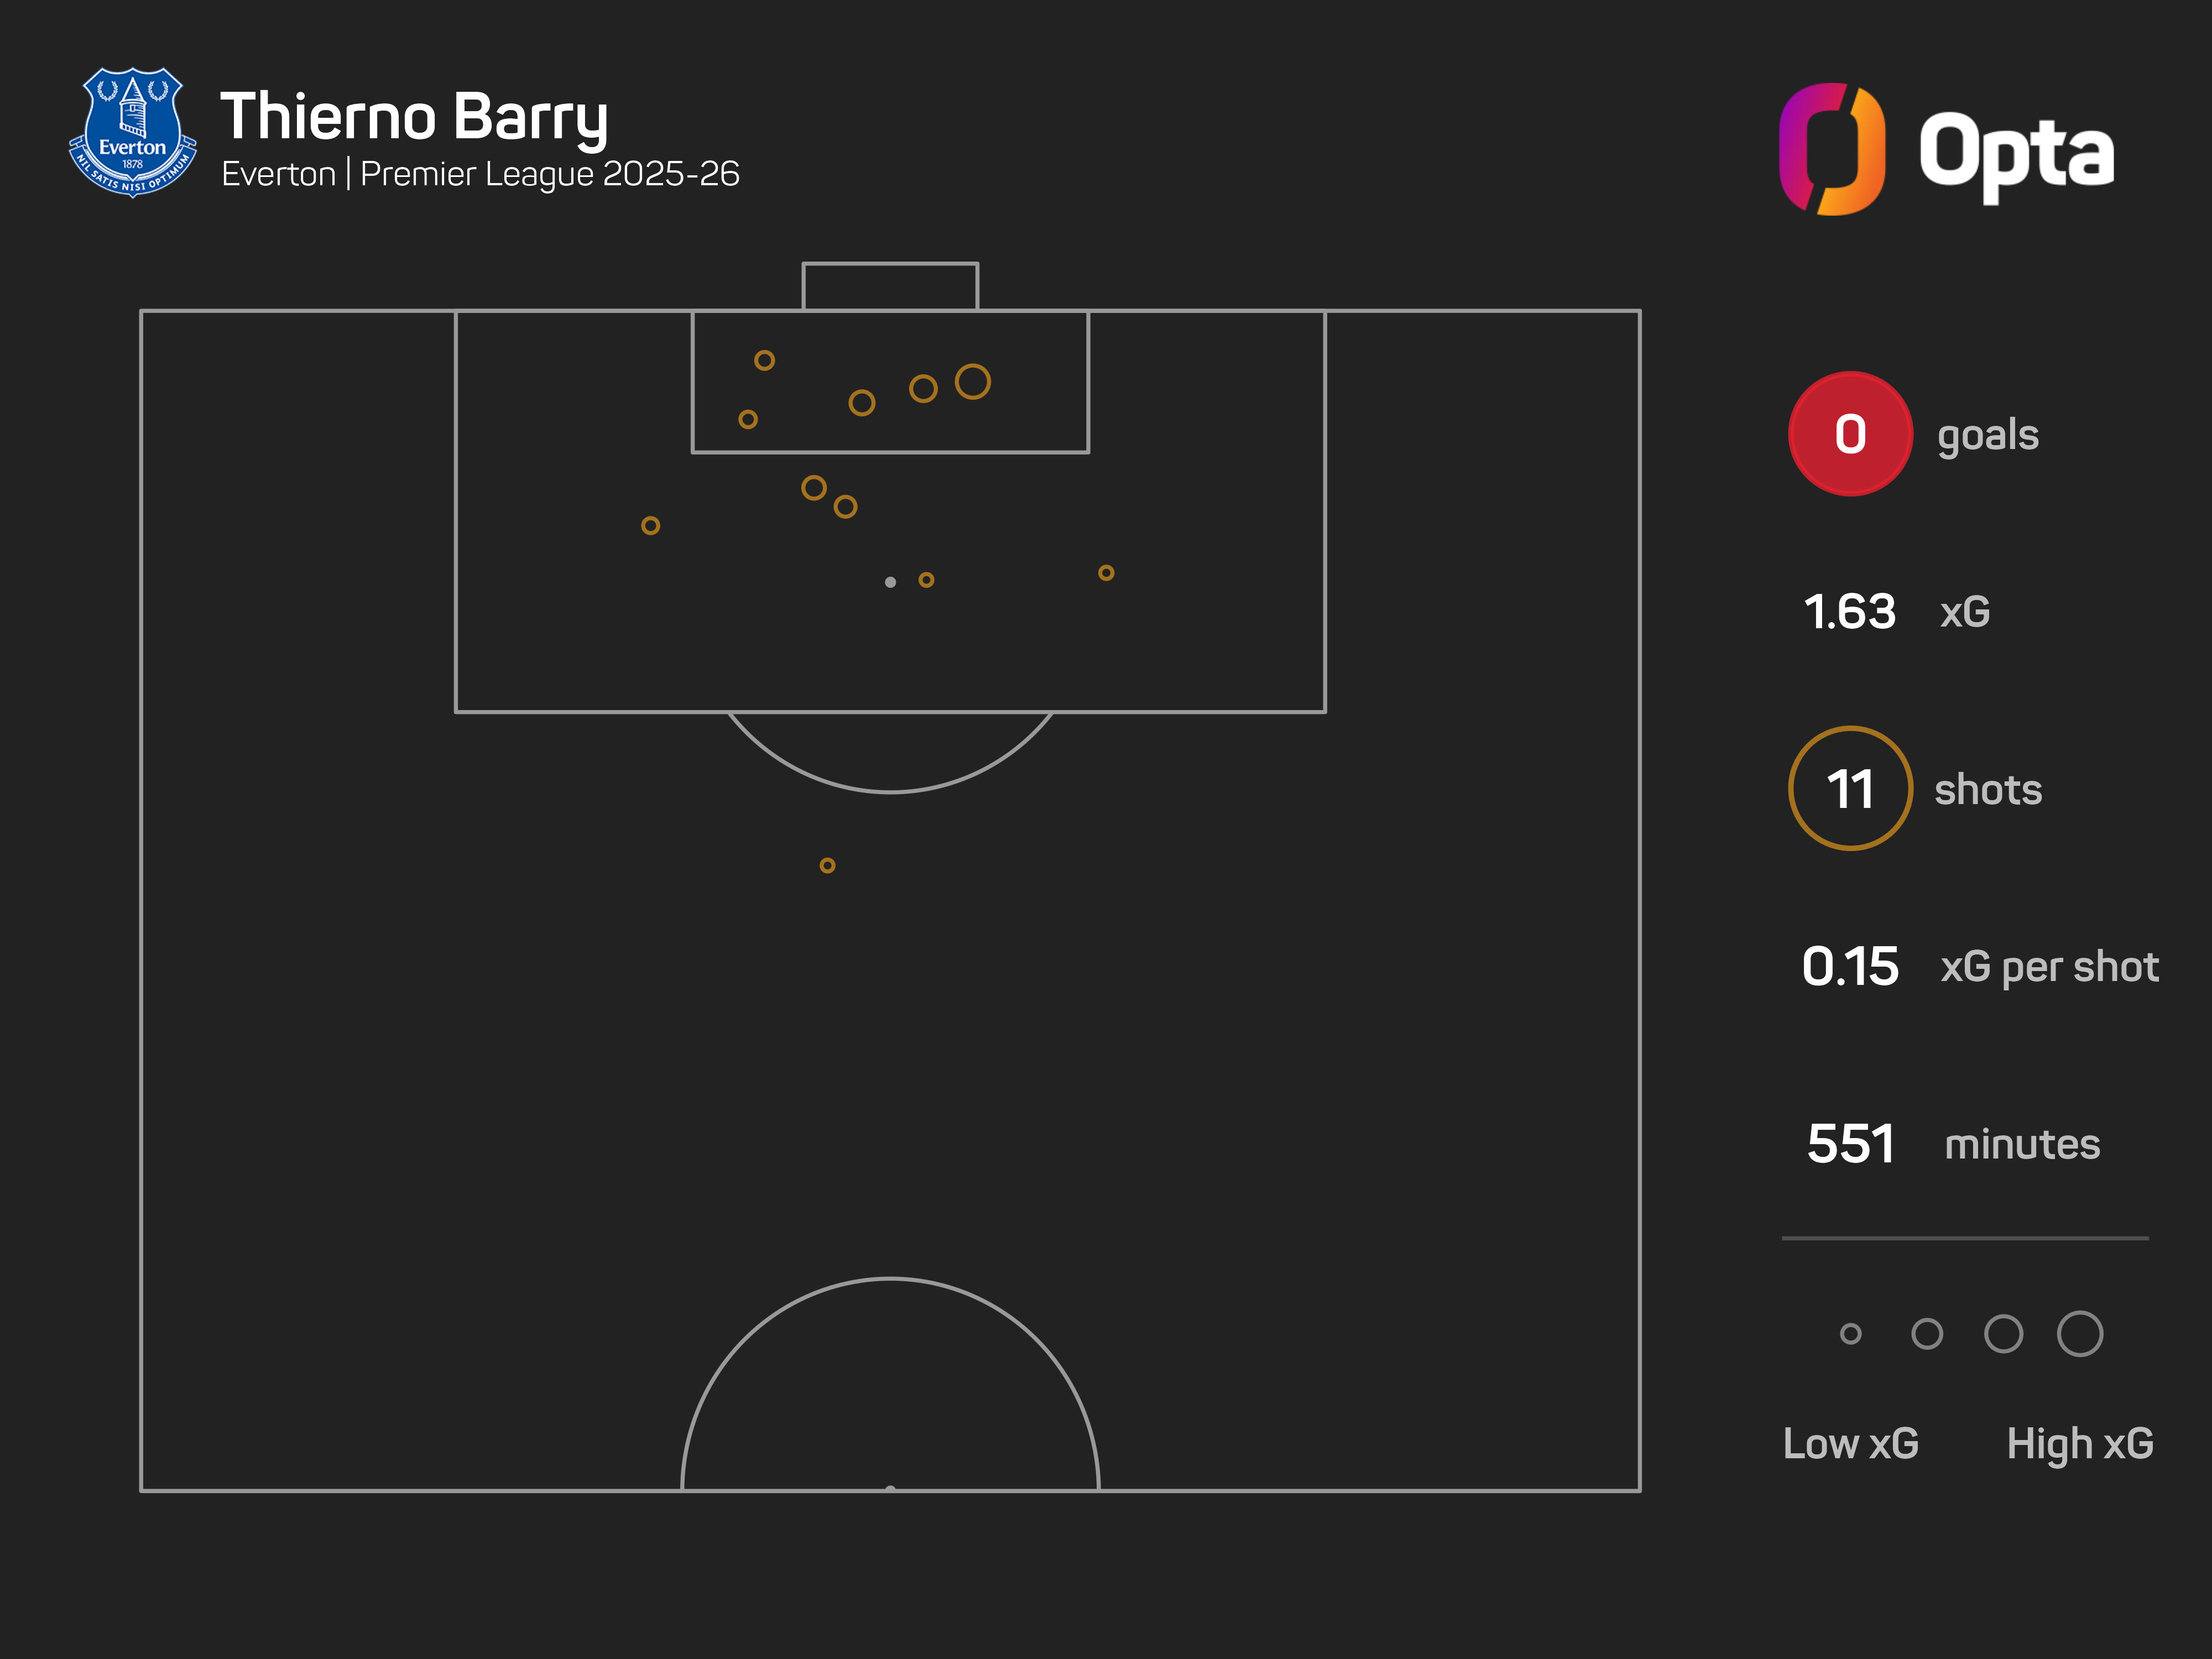
Task: Select the circled 11 shots badge
Action: point(1850,789)
